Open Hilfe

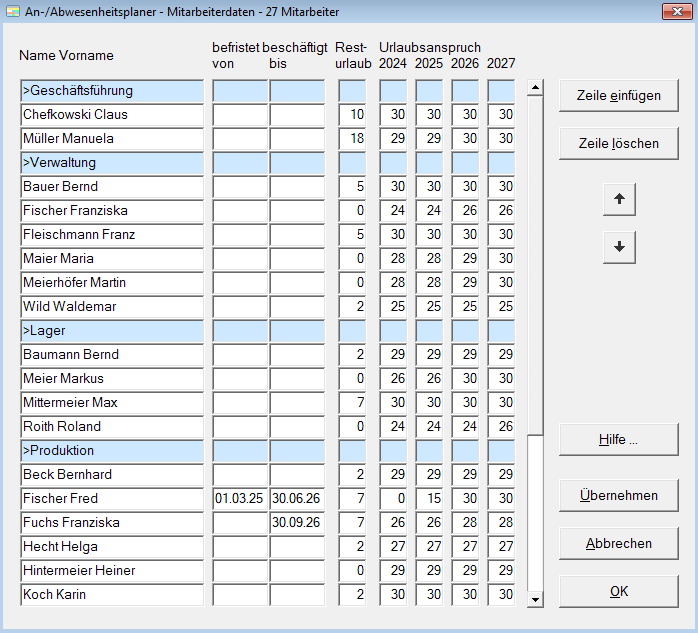tap(619, 439)
